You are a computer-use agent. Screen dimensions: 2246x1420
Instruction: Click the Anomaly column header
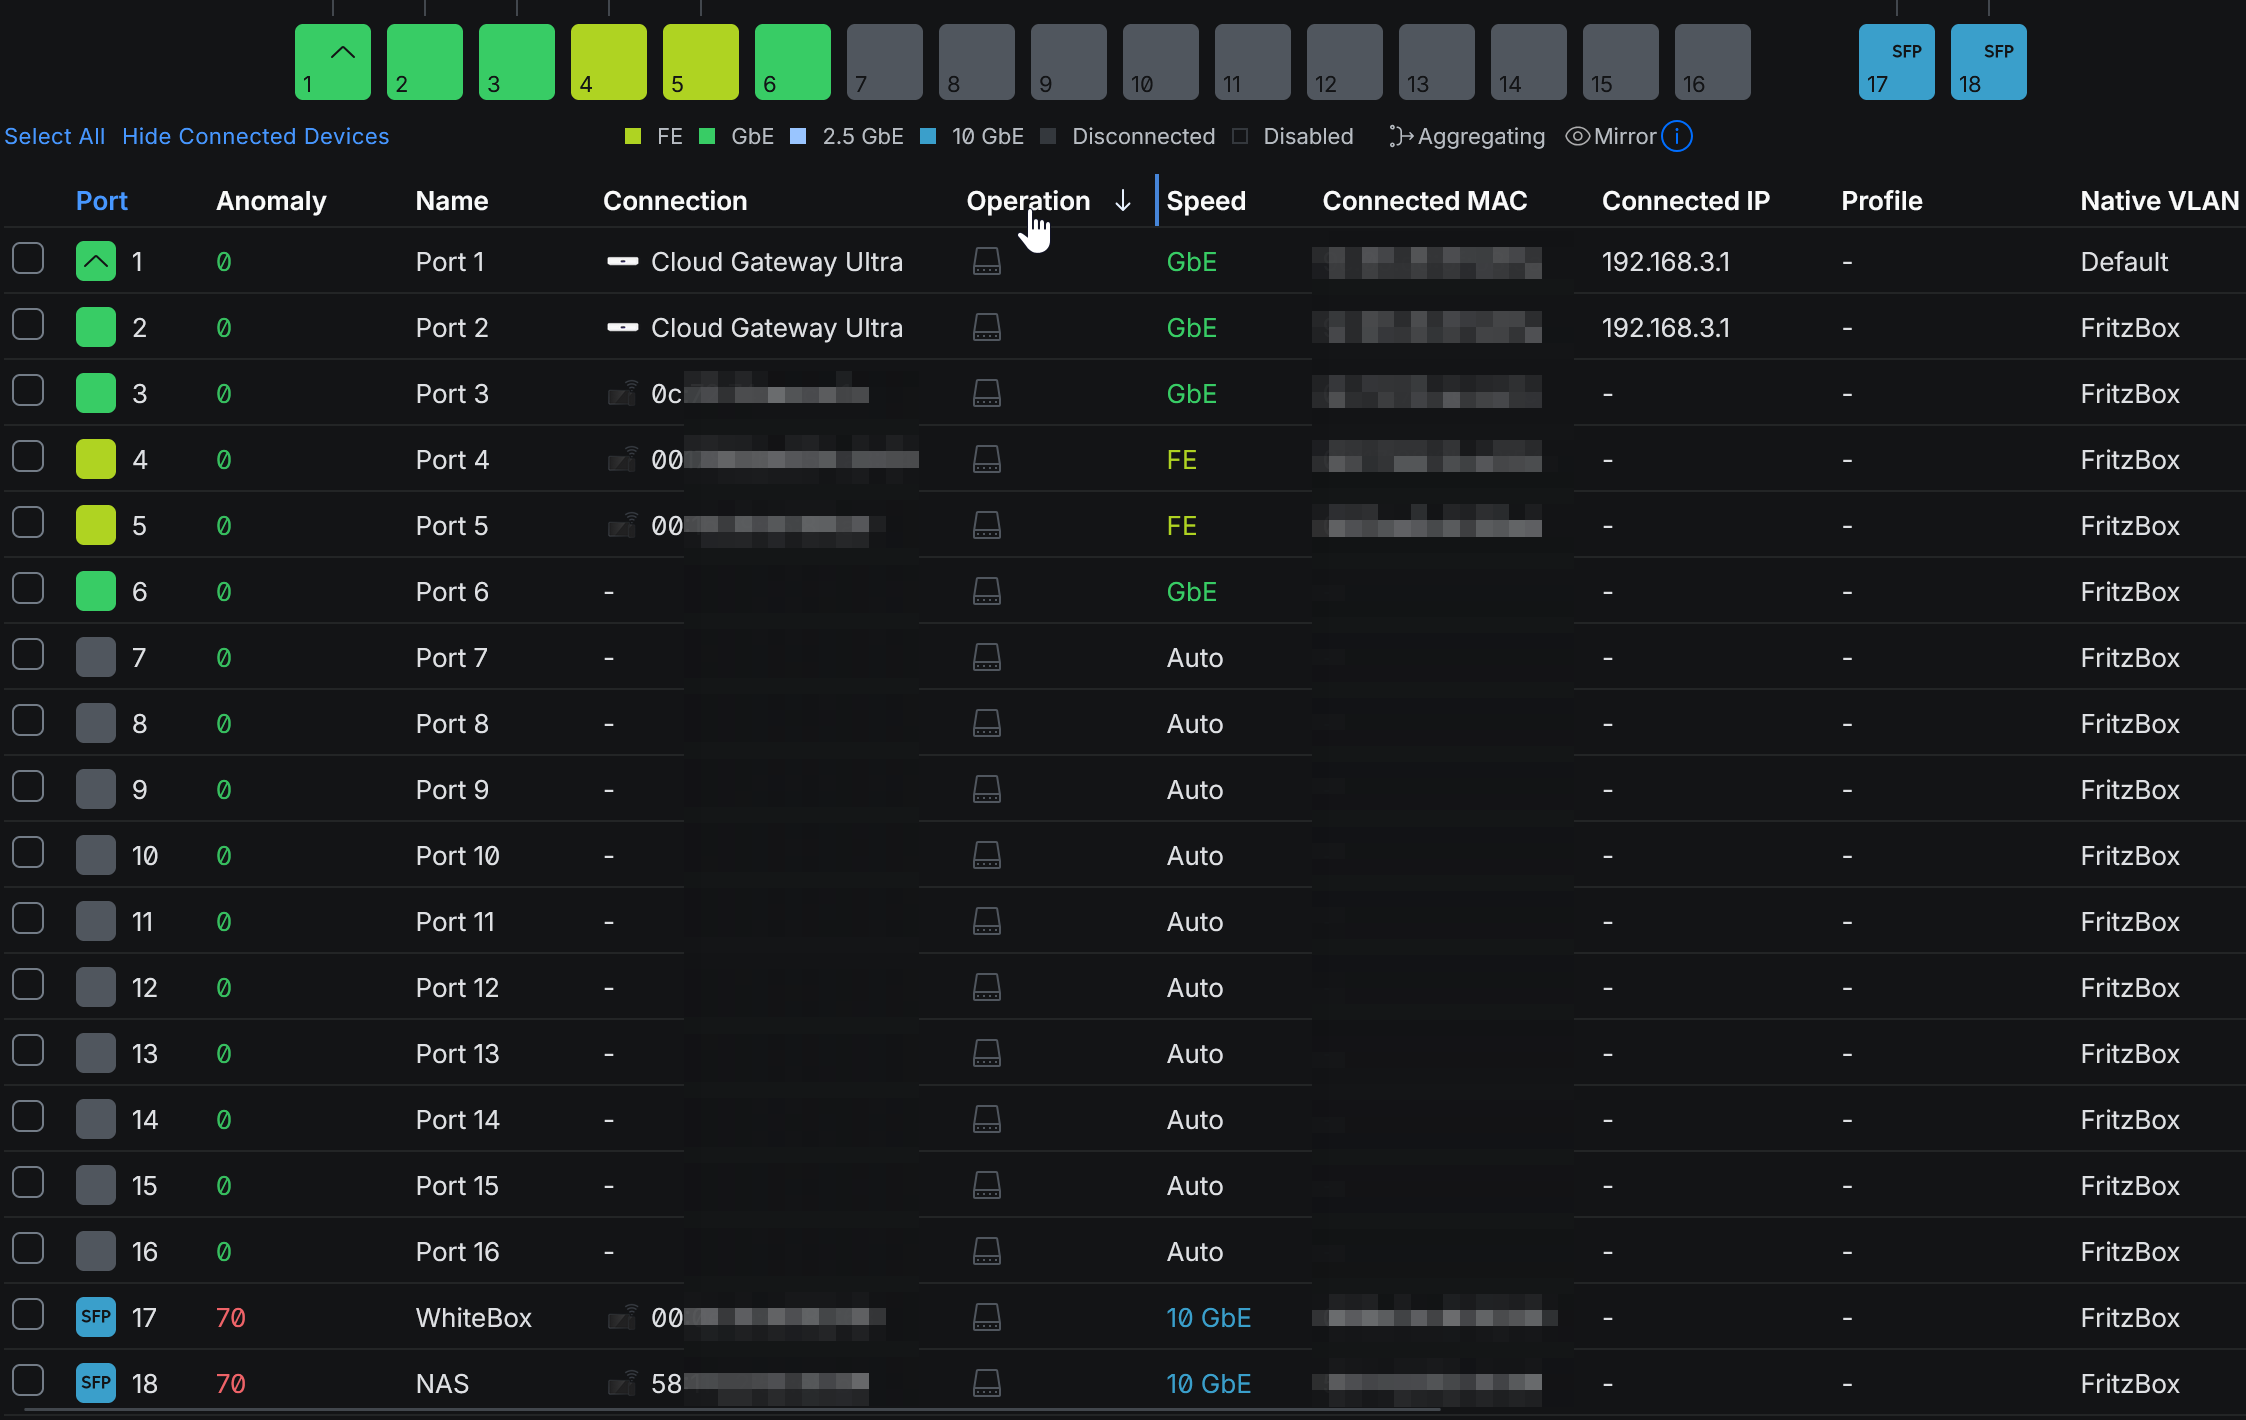271,201
